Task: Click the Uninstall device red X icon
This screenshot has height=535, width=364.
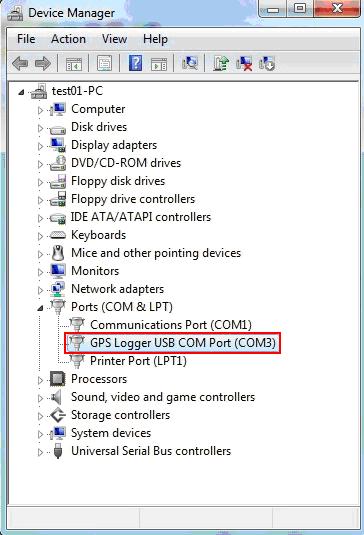Action: (244, 63)
